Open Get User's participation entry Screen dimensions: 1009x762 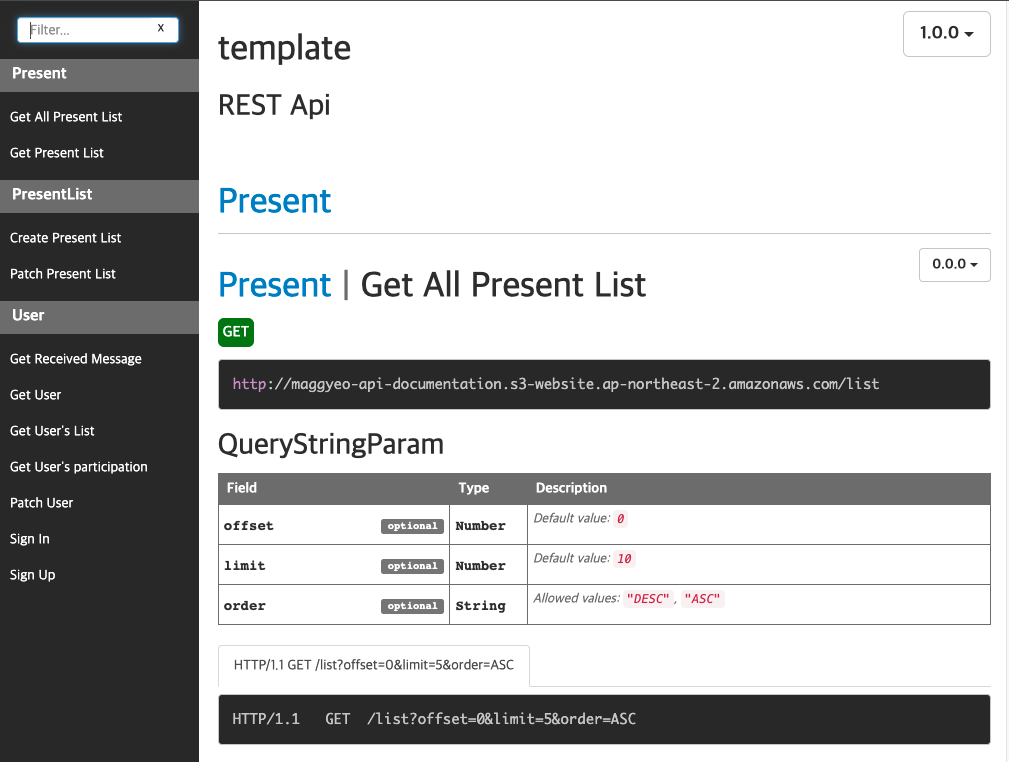79,467
